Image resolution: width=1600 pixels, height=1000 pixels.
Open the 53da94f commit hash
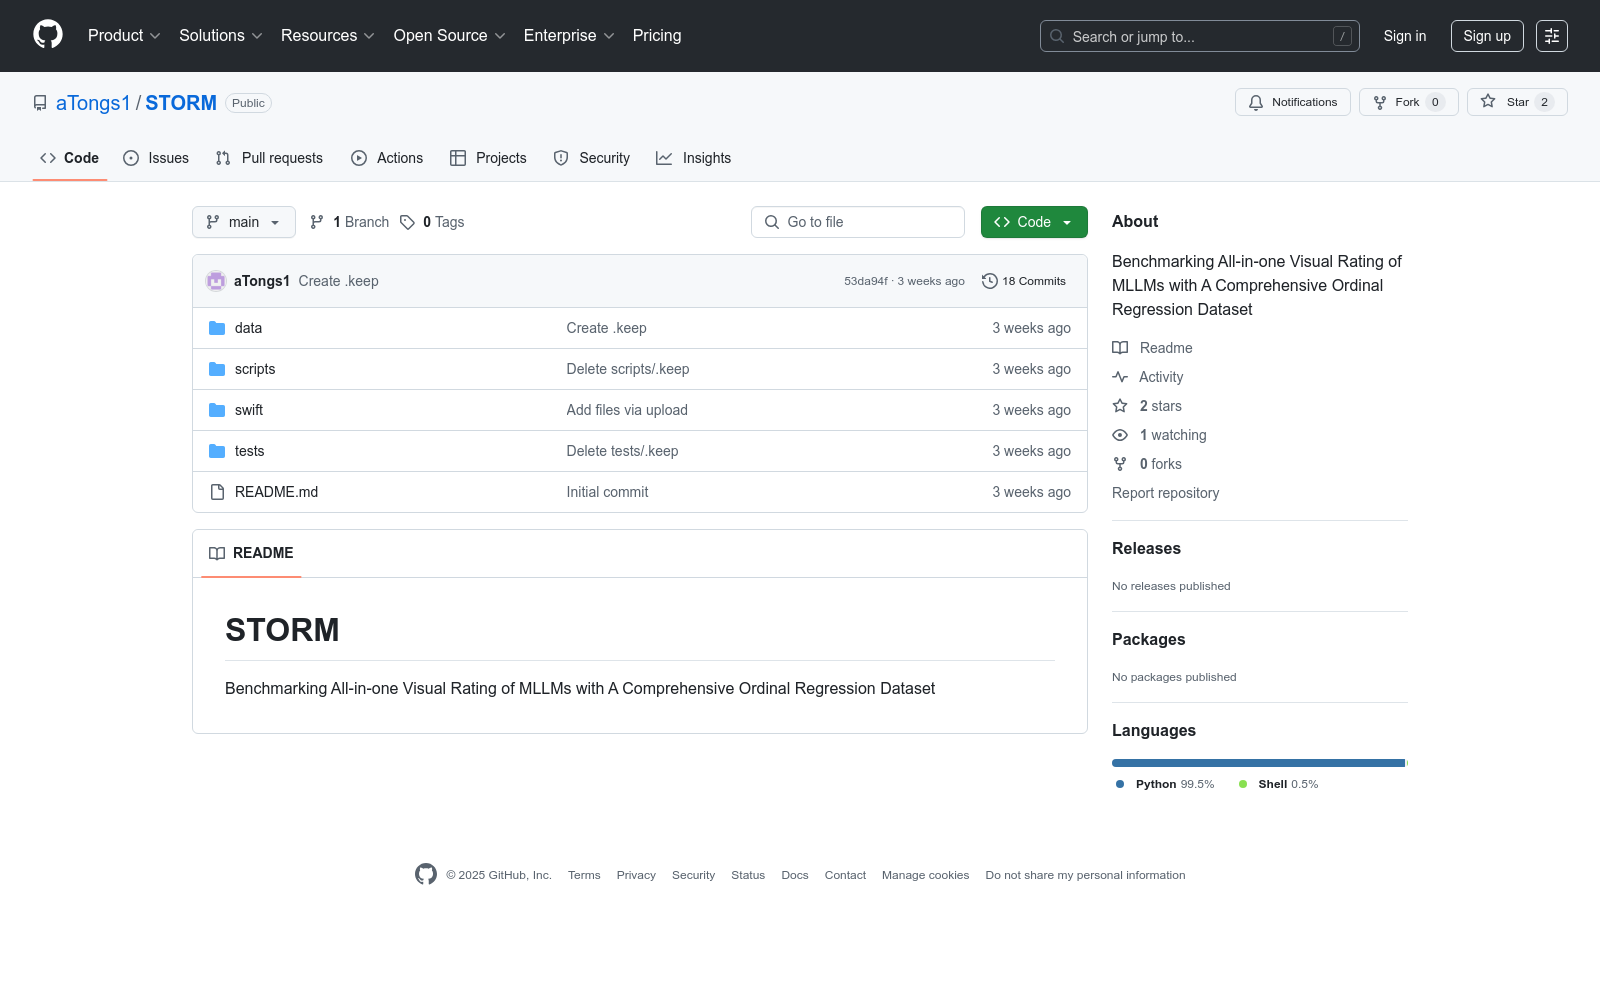[866, 281]
